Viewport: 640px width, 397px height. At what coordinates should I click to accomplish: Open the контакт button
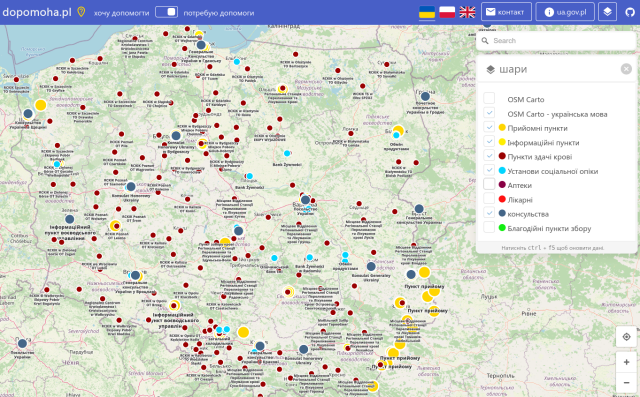(506, 12)
